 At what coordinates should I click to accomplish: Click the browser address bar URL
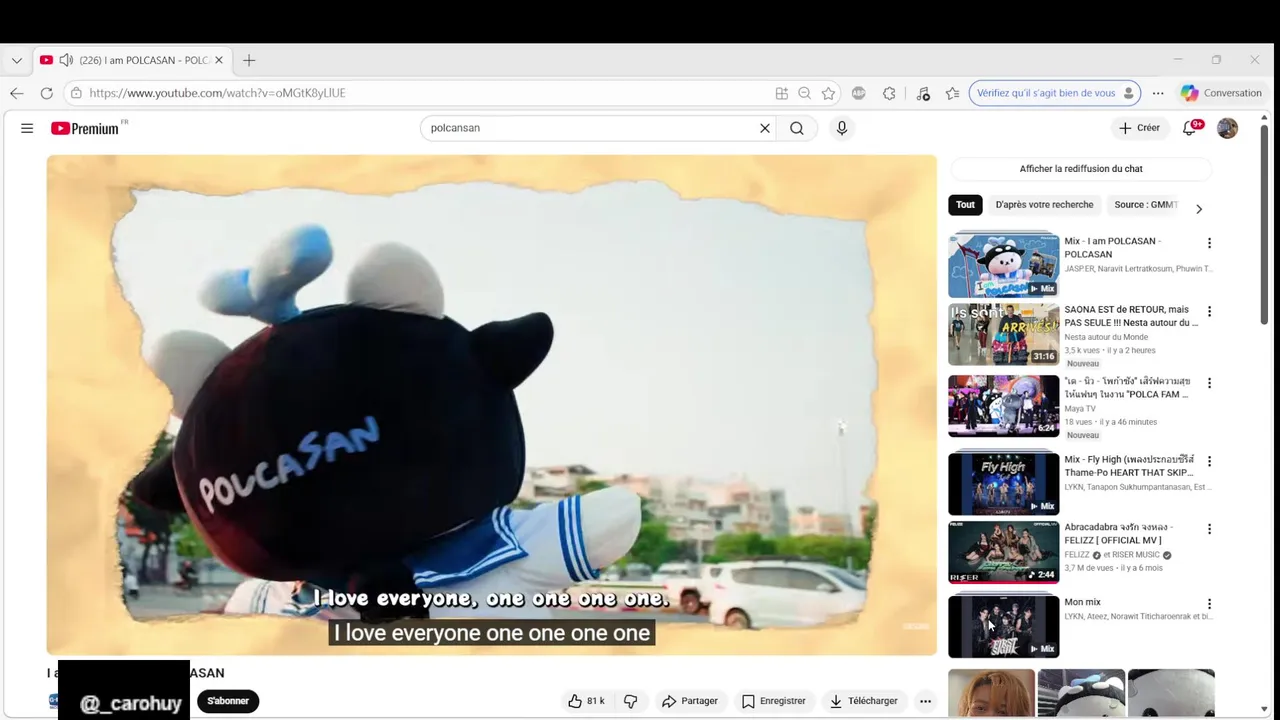tap(217, 93)
